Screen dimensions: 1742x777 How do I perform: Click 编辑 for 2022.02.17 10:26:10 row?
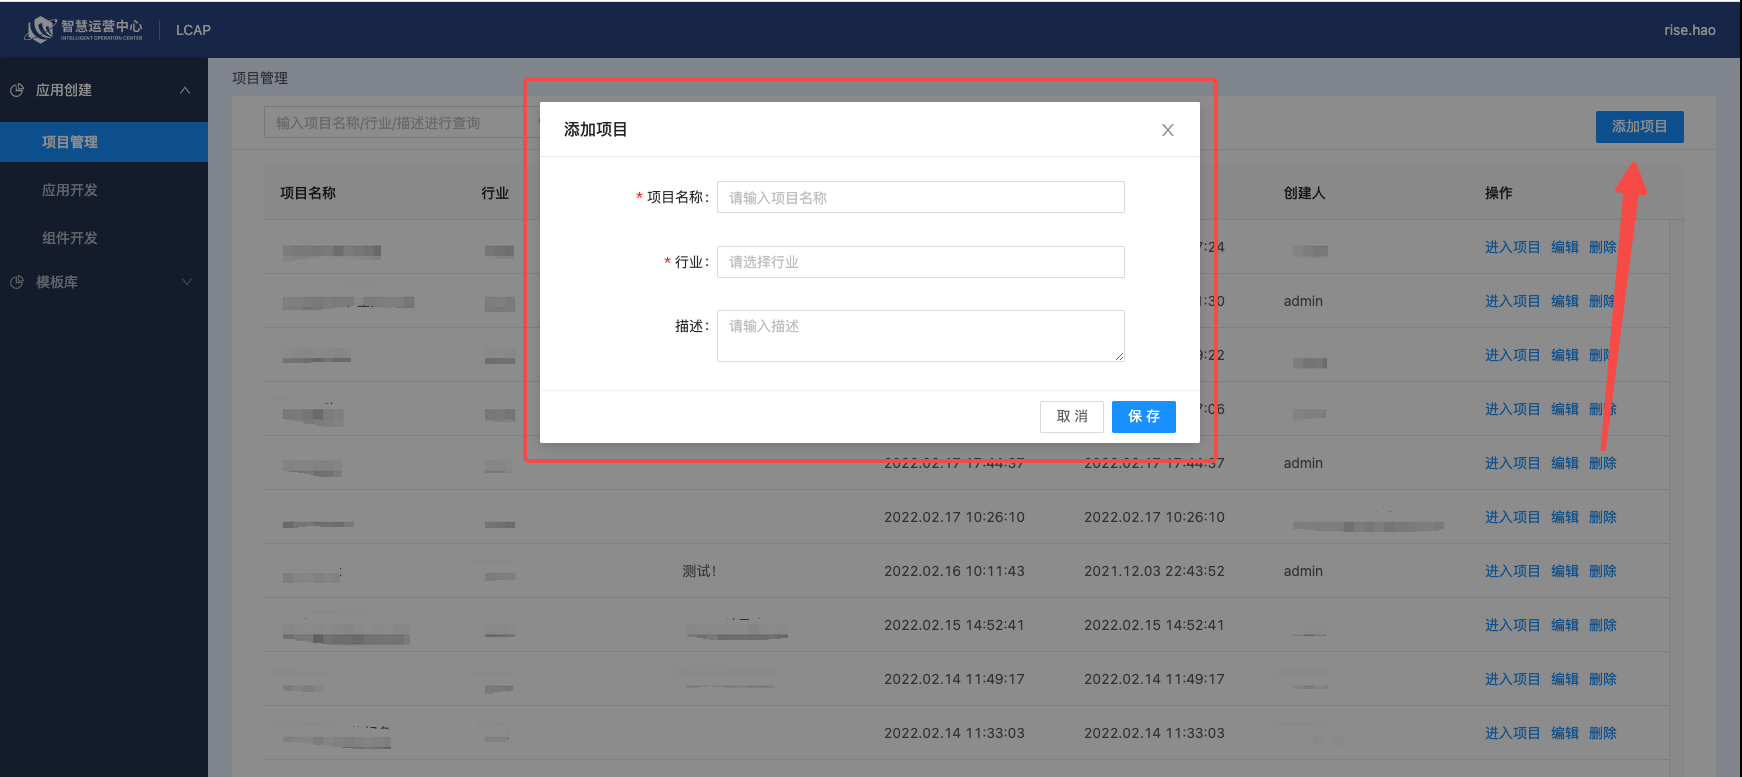pos(1565,517)
